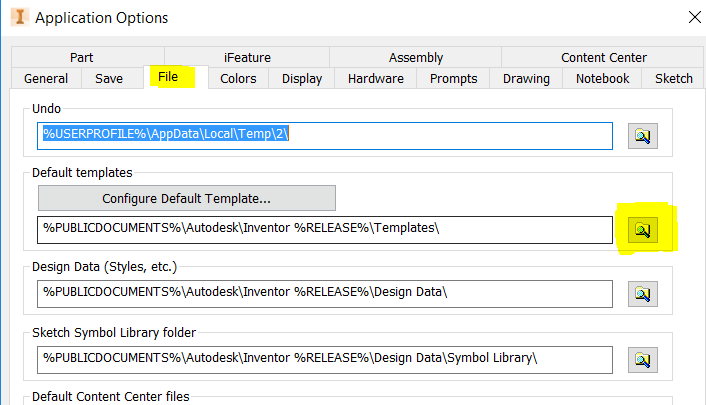Switch to the Prompts tab

[454, 79]
